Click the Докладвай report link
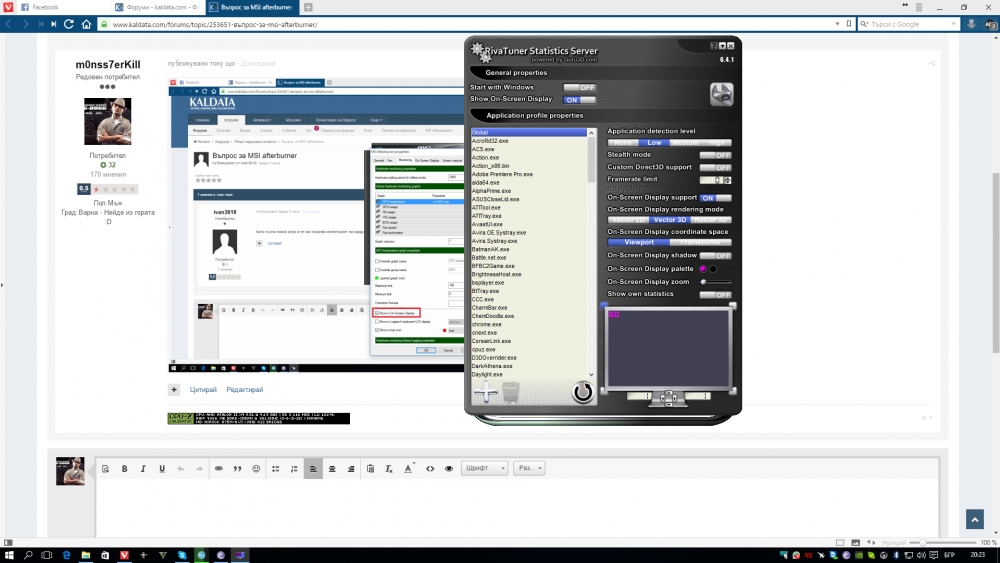 (258, 64)
